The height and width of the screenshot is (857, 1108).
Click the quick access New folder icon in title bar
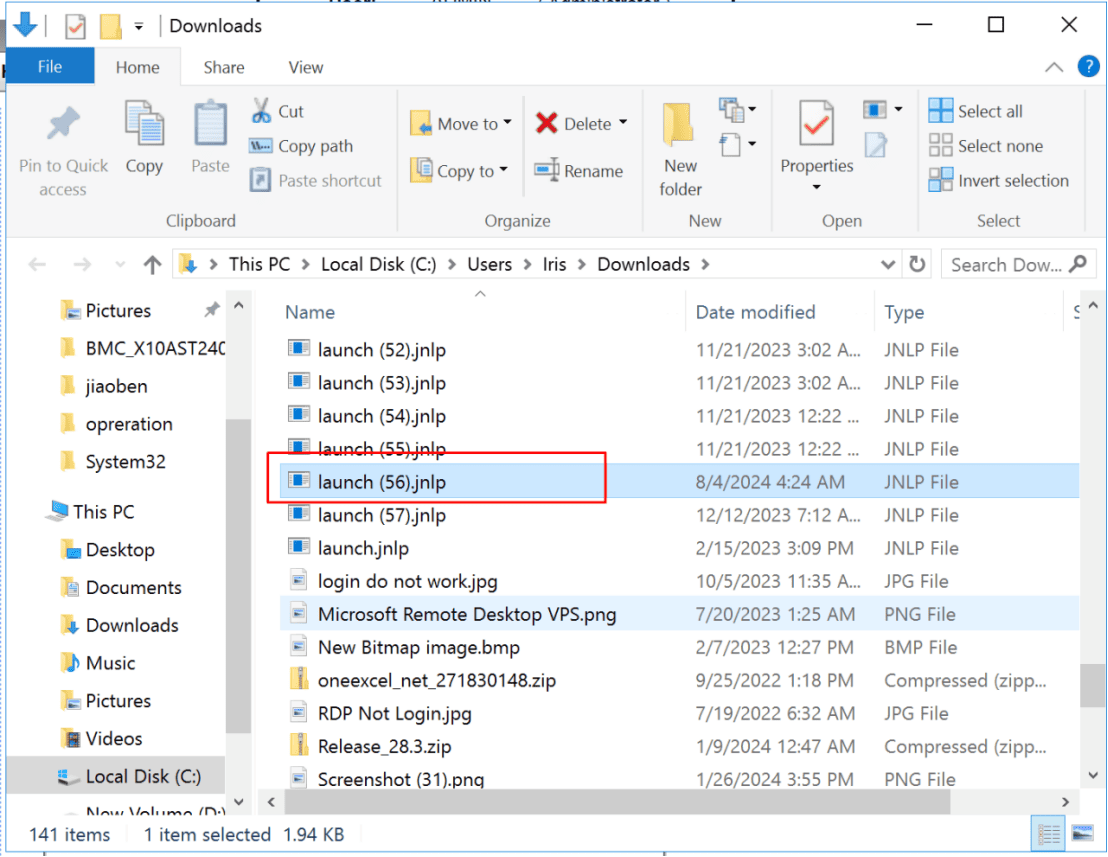coord(110,26)
